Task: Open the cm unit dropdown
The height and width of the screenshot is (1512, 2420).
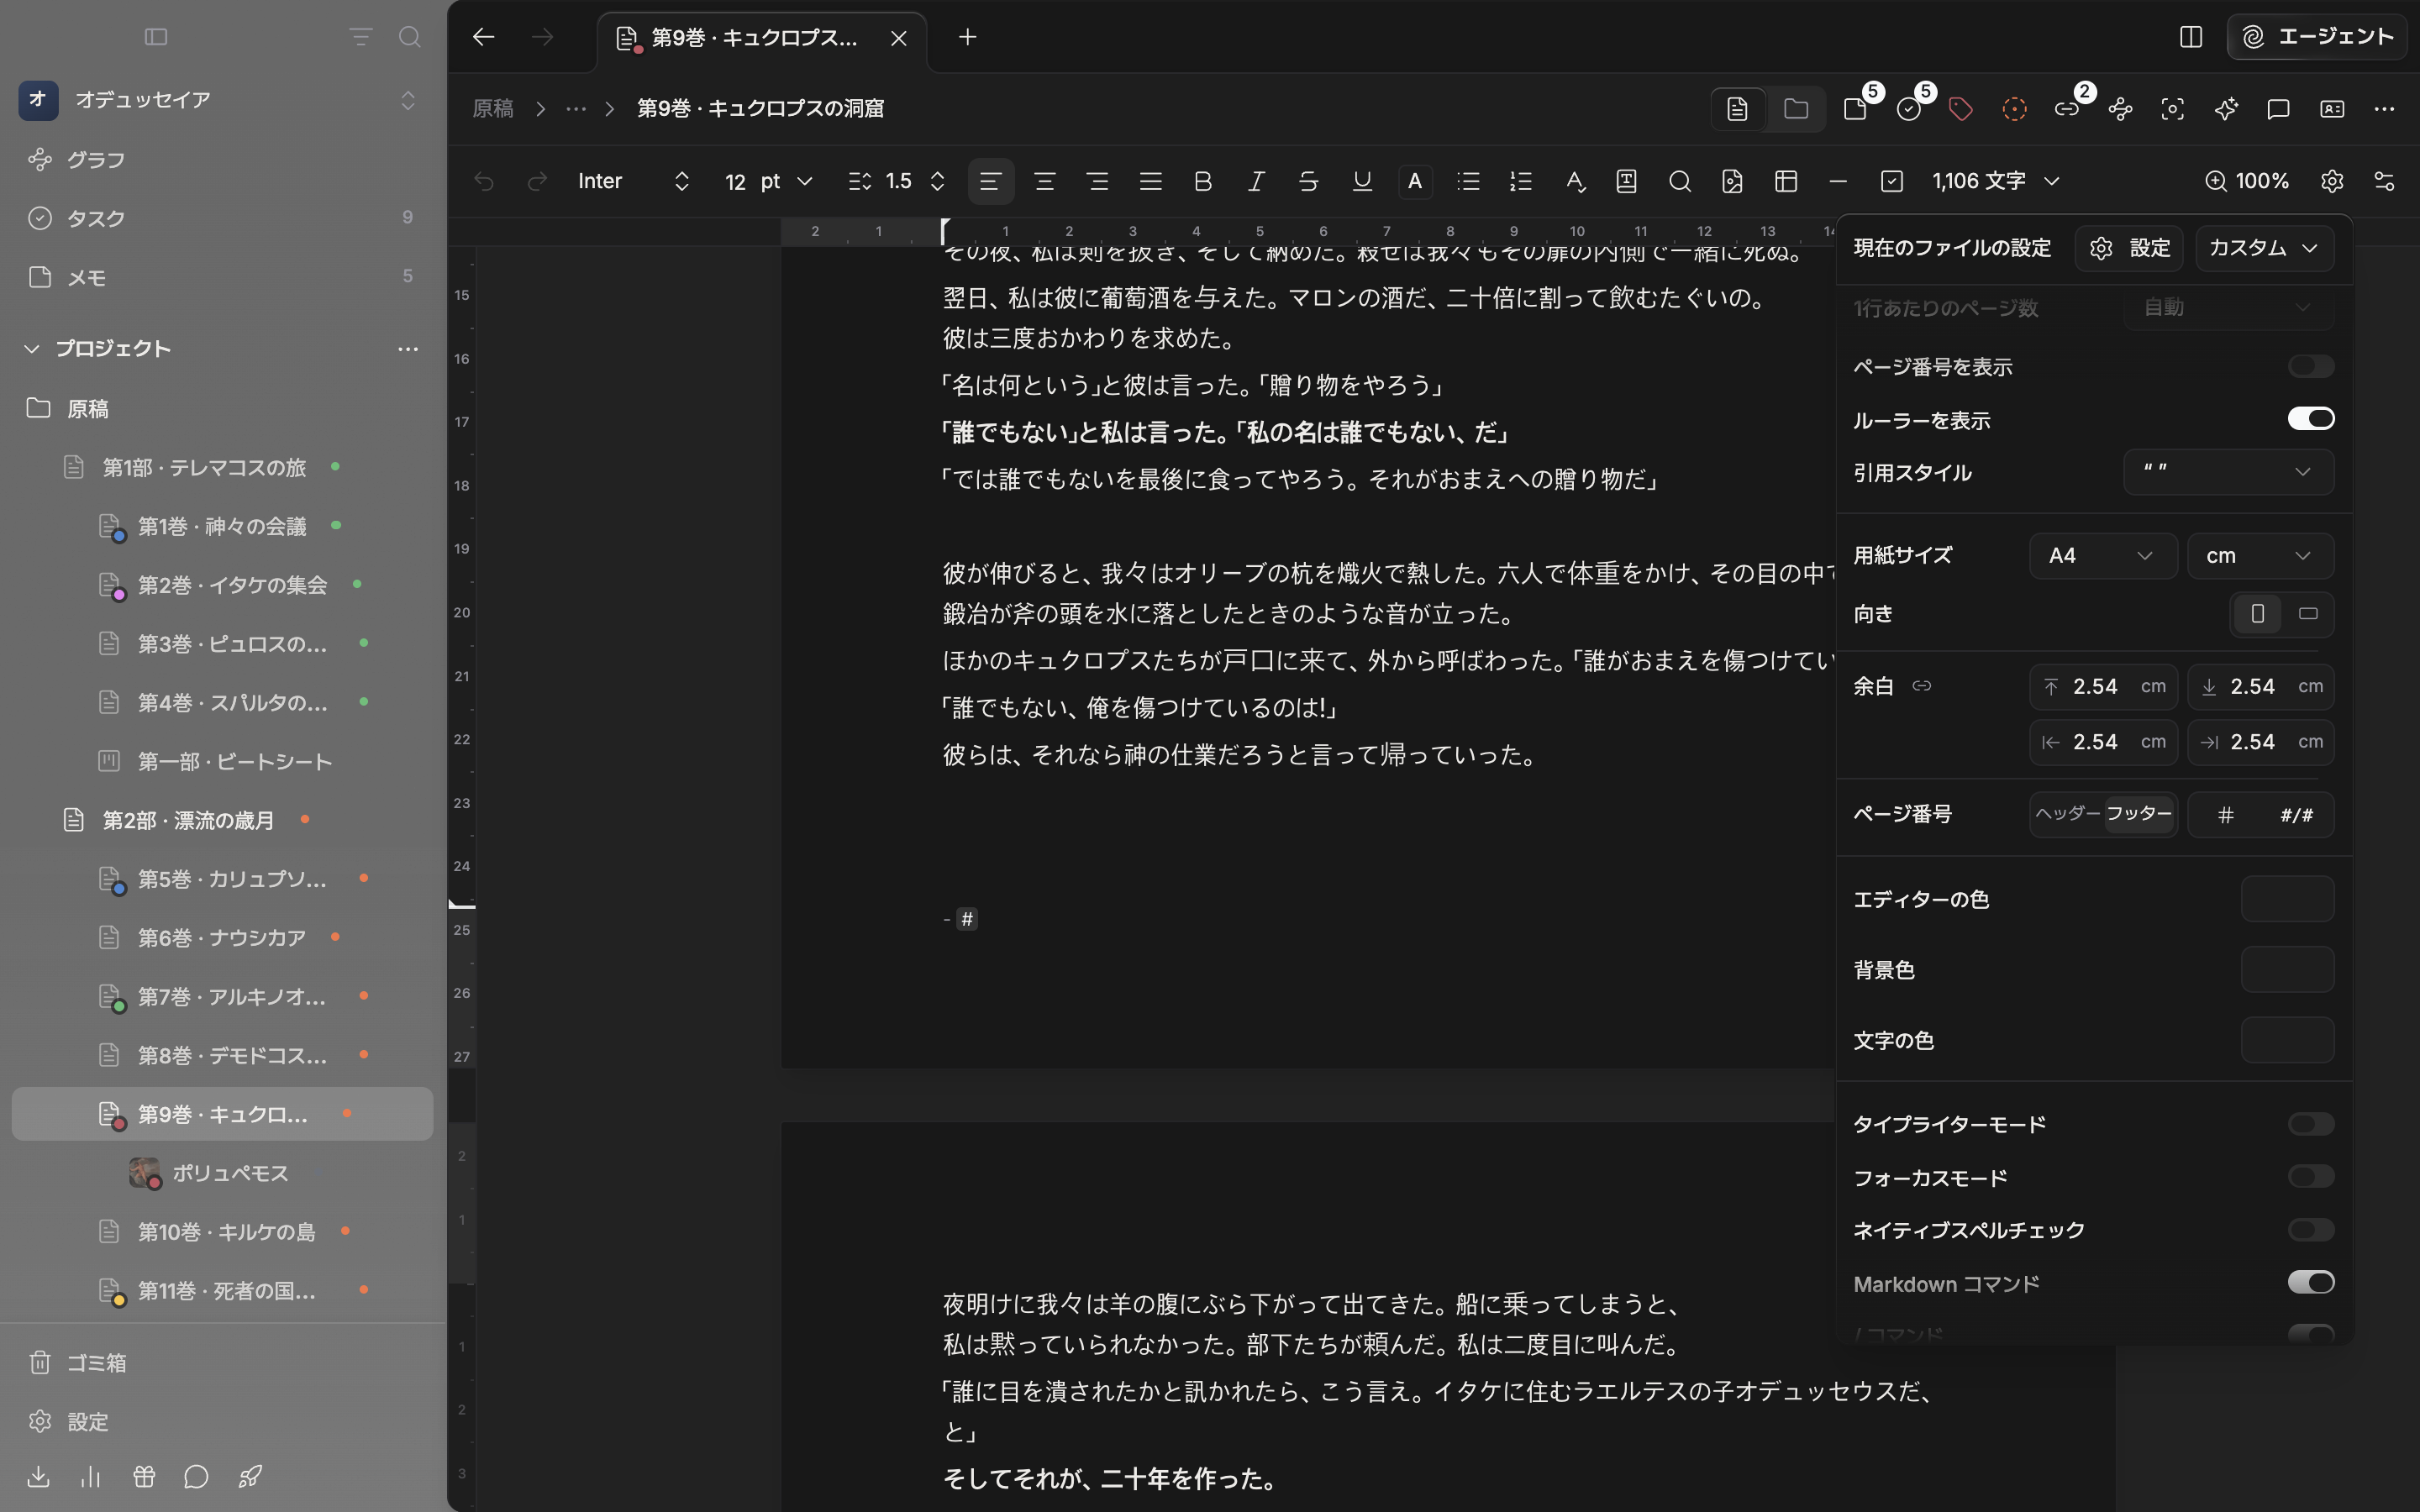Action: tap(2260, 556)
